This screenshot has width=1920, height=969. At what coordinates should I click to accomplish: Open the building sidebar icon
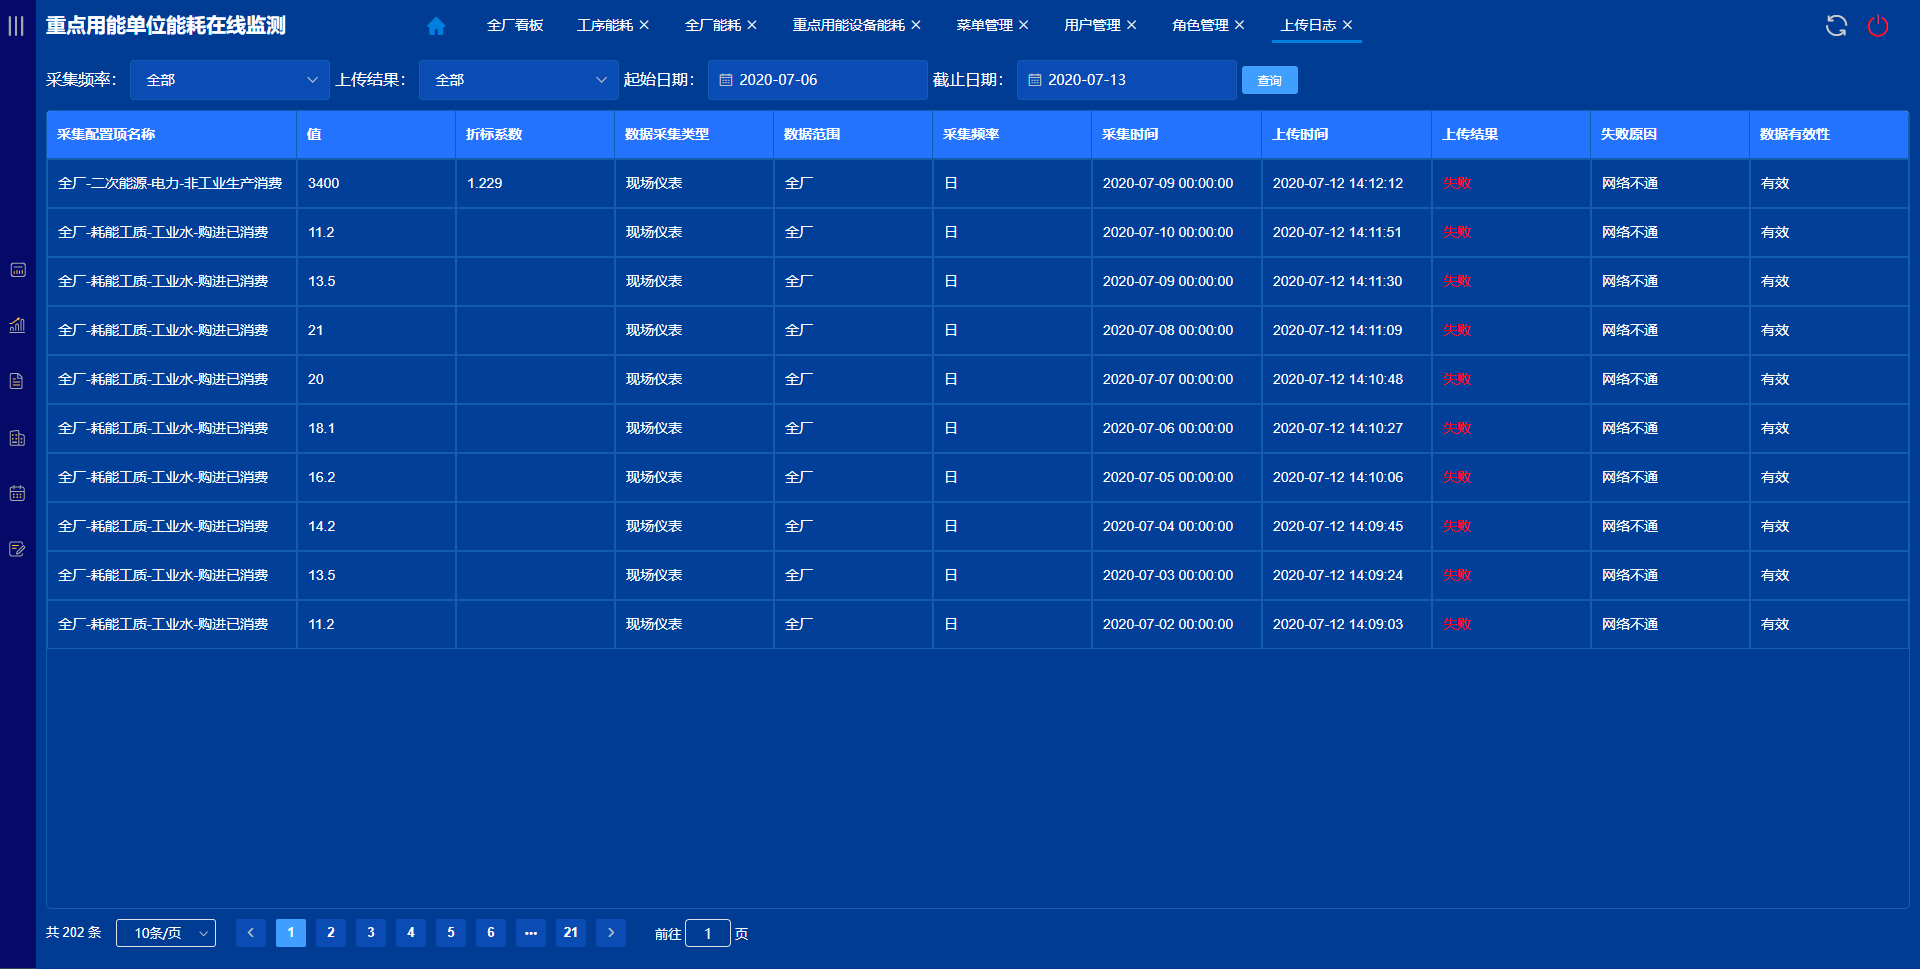tap(17, 438)
